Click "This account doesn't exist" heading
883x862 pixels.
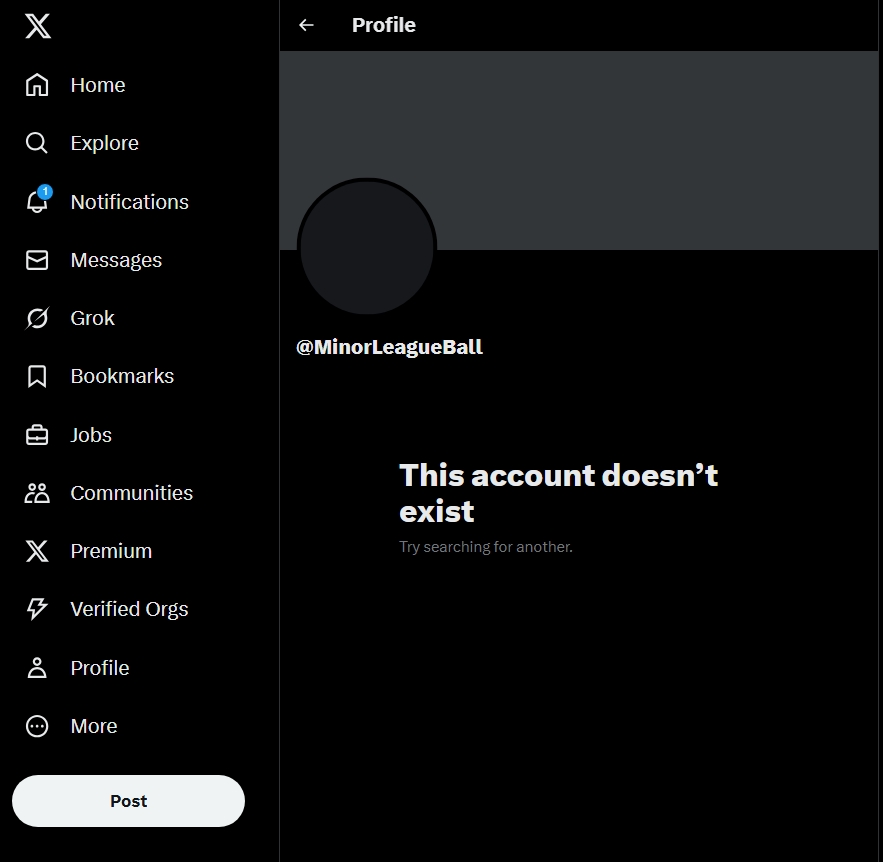click(558, 493)
